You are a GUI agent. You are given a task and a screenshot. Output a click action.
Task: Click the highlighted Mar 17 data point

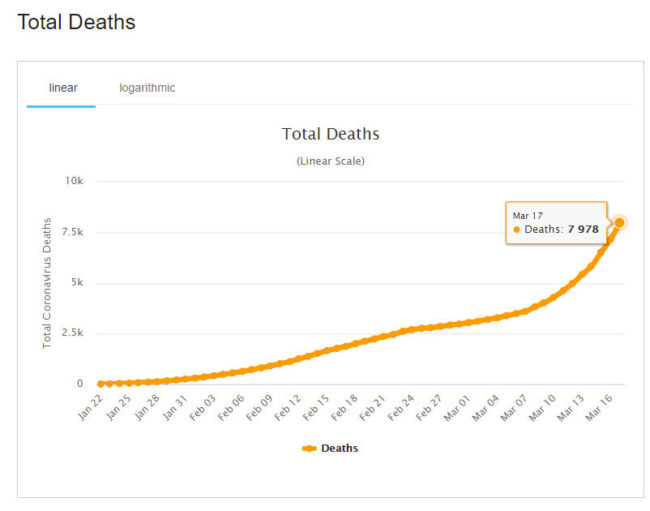click(x=620, y=222)
